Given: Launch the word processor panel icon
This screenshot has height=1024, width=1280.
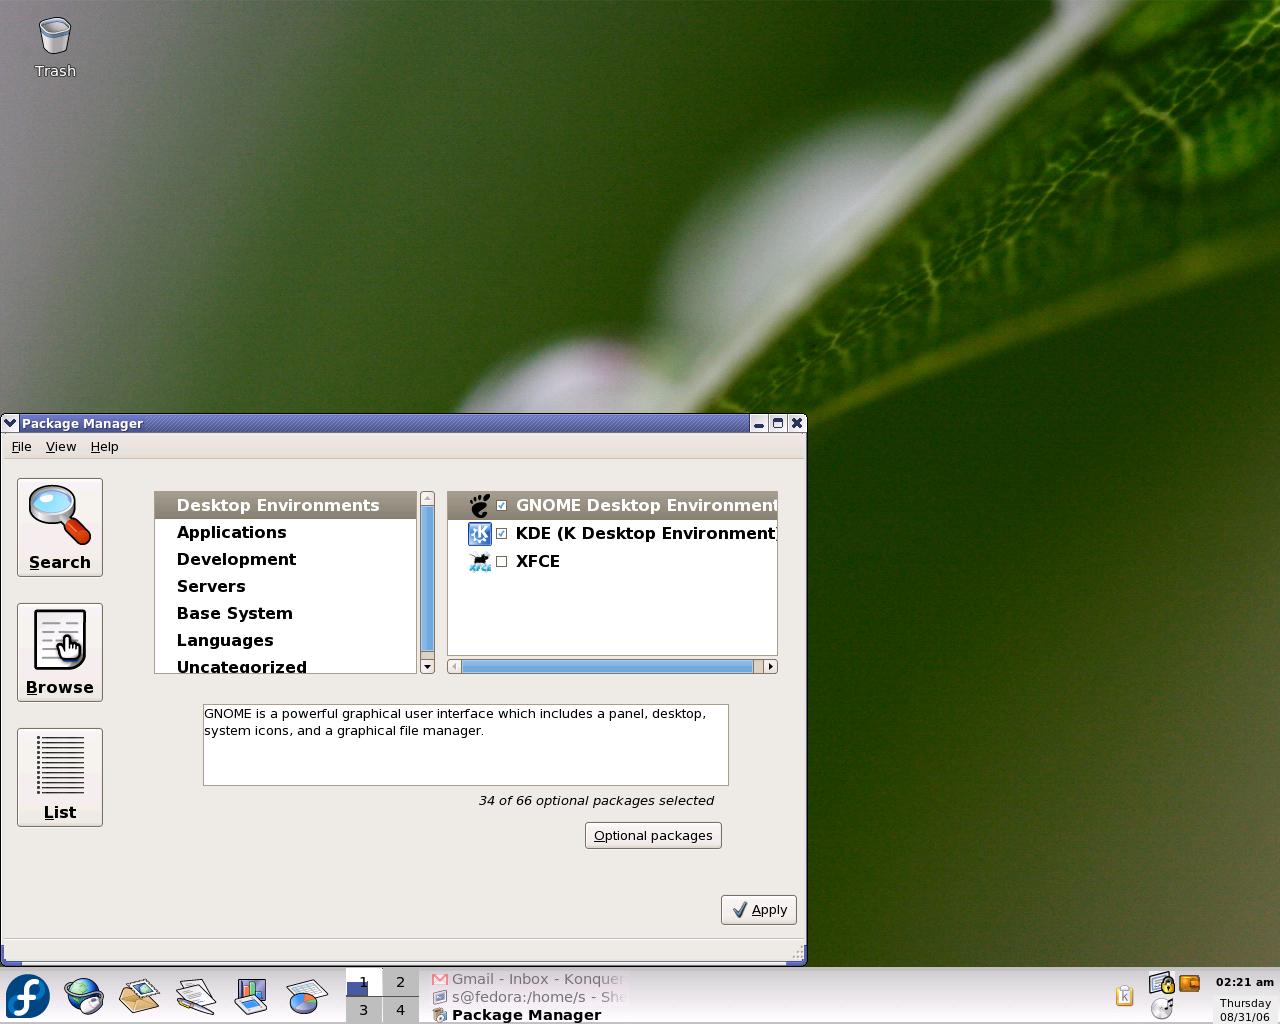Looking at the screenshot, I should 196,996.
